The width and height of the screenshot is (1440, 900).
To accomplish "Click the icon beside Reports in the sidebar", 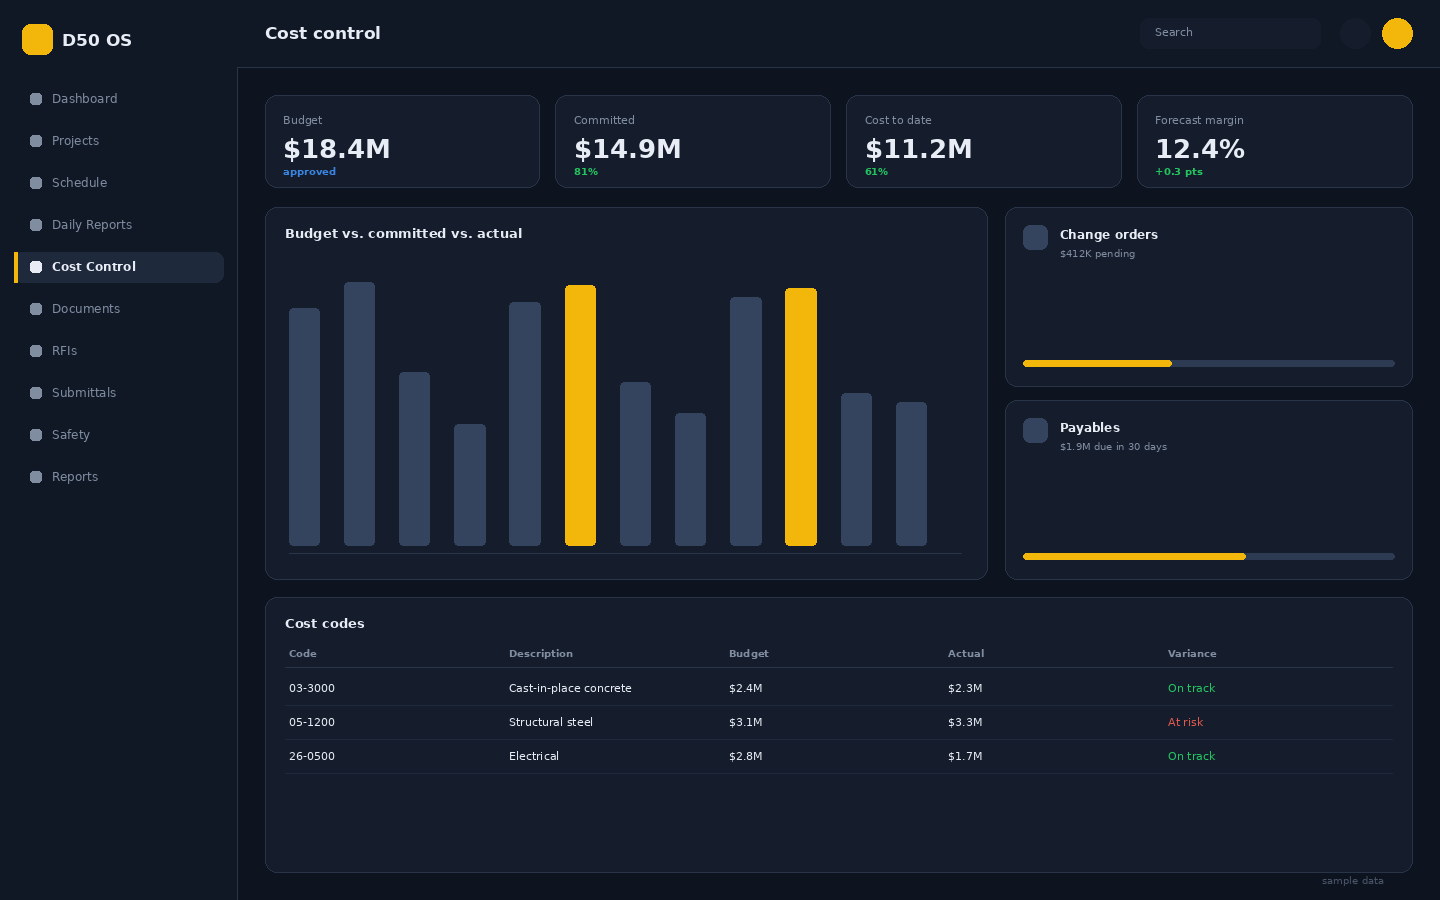I will [36, 477].
